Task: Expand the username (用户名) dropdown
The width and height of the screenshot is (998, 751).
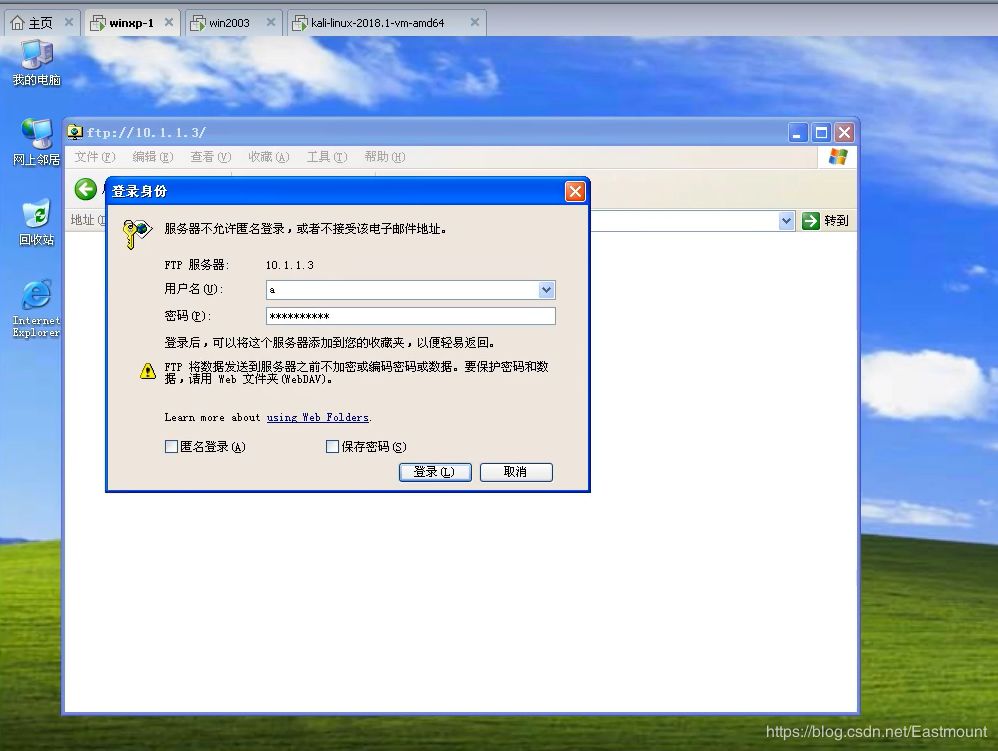Action: pyautogui.click(x=546, y=290)
